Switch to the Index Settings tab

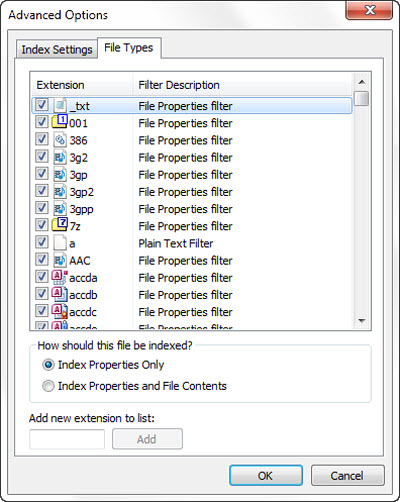point(57,50)
